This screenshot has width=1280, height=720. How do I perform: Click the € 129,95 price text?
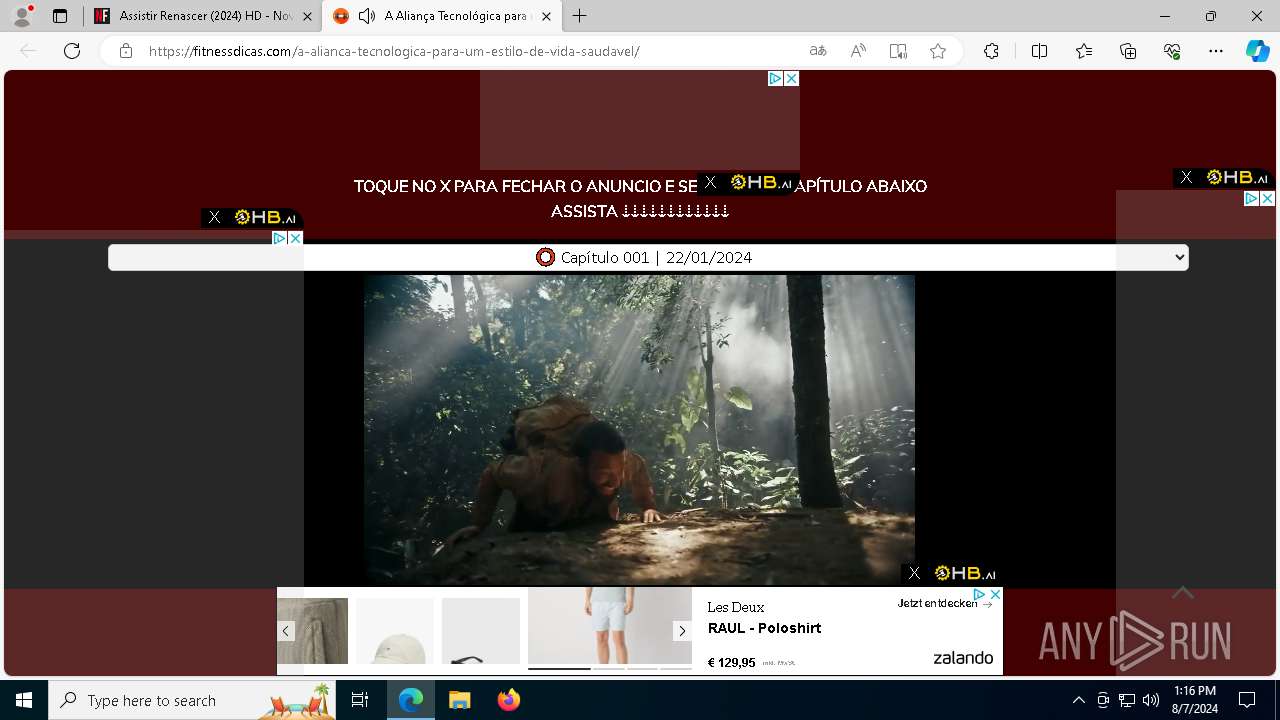pos(731,662)
